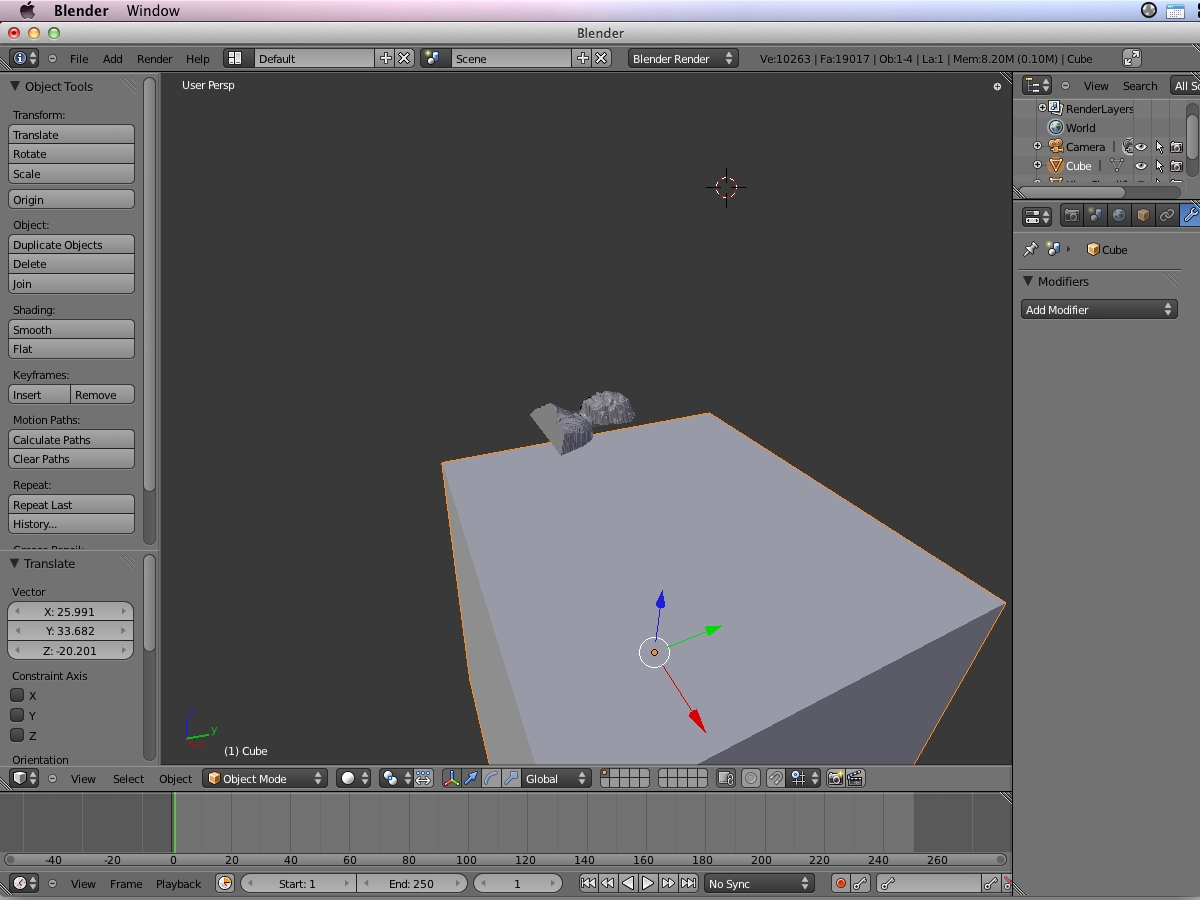The height and width of the screenshot is (900, 1200).
Task: Open the World properties globe tab
Action: tap(1119, 215)
